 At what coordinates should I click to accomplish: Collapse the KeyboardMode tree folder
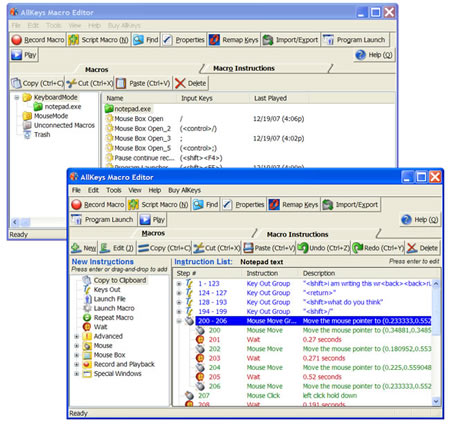coord(16,97)
